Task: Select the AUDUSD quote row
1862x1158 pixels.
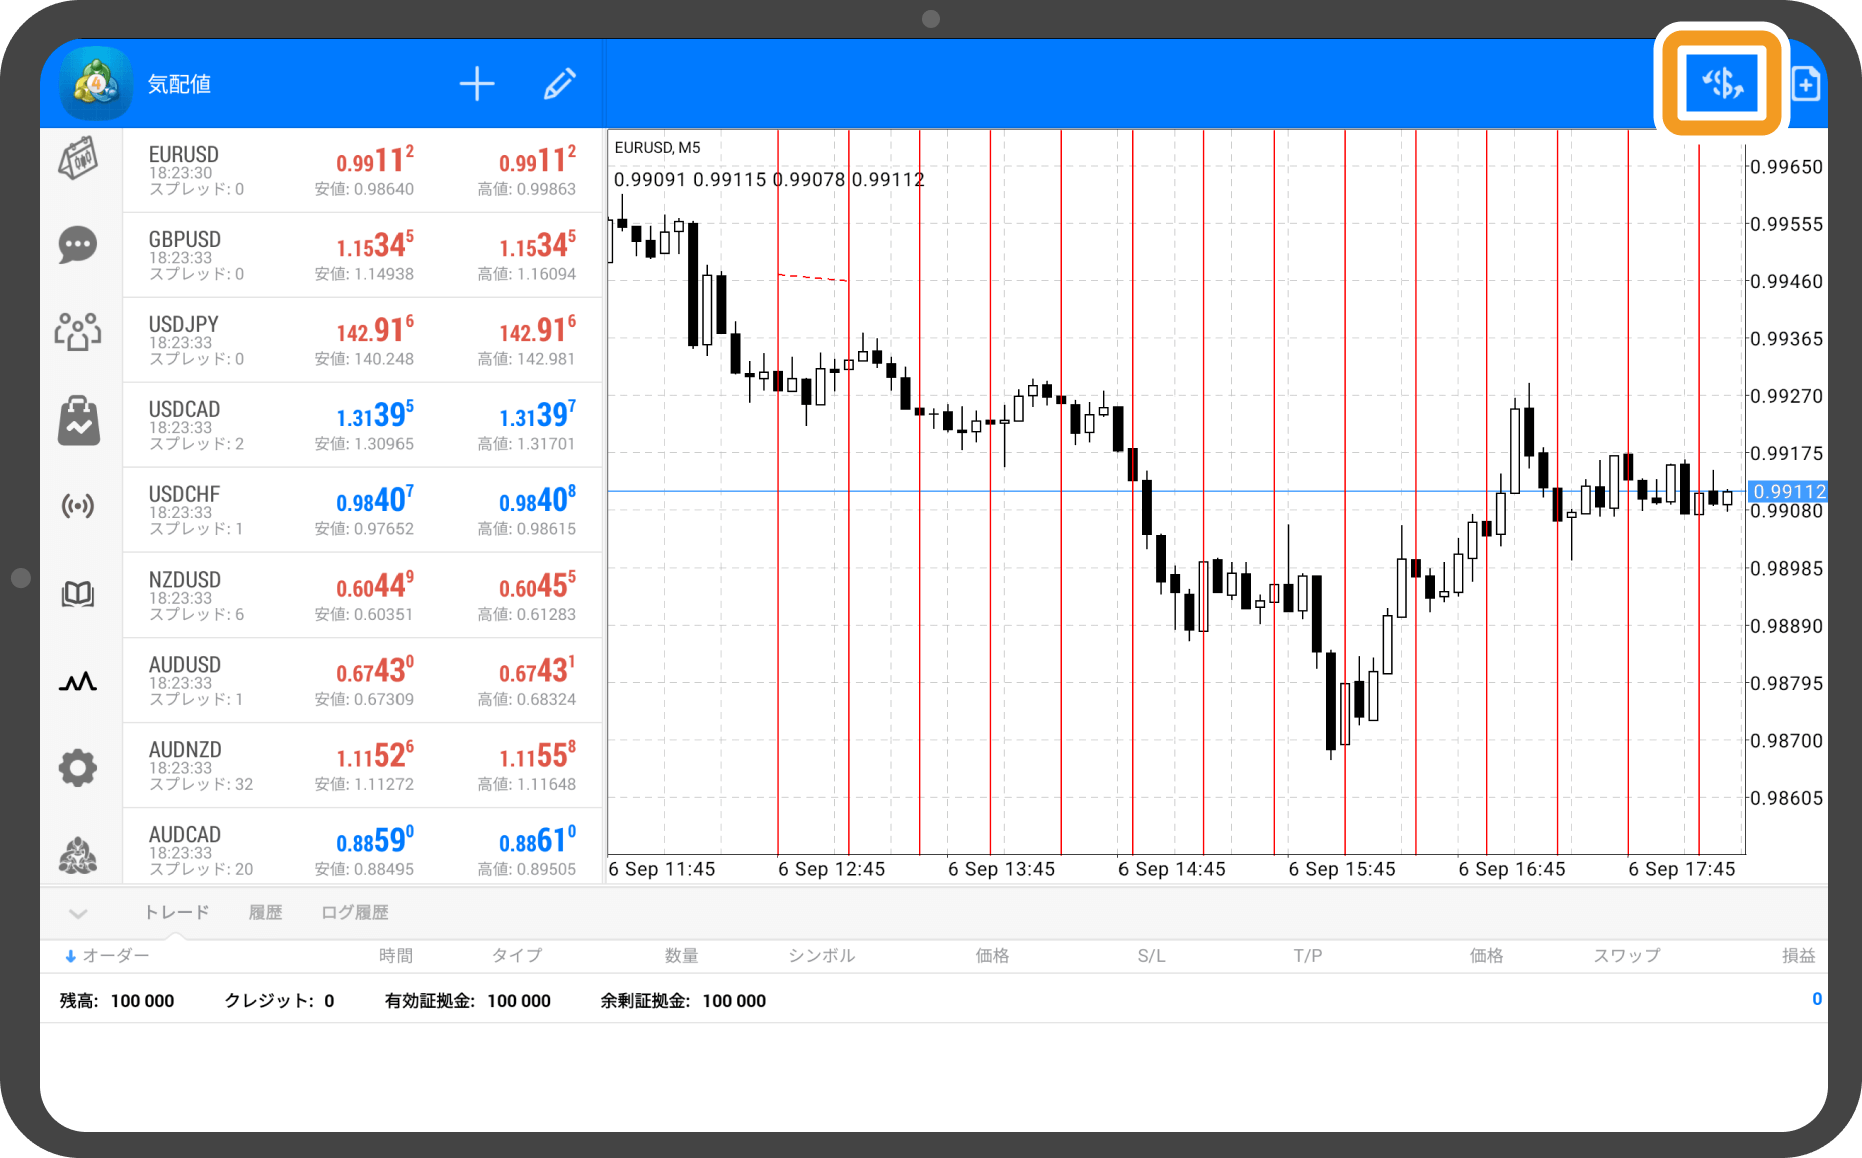Action: (x=362, y=680)
